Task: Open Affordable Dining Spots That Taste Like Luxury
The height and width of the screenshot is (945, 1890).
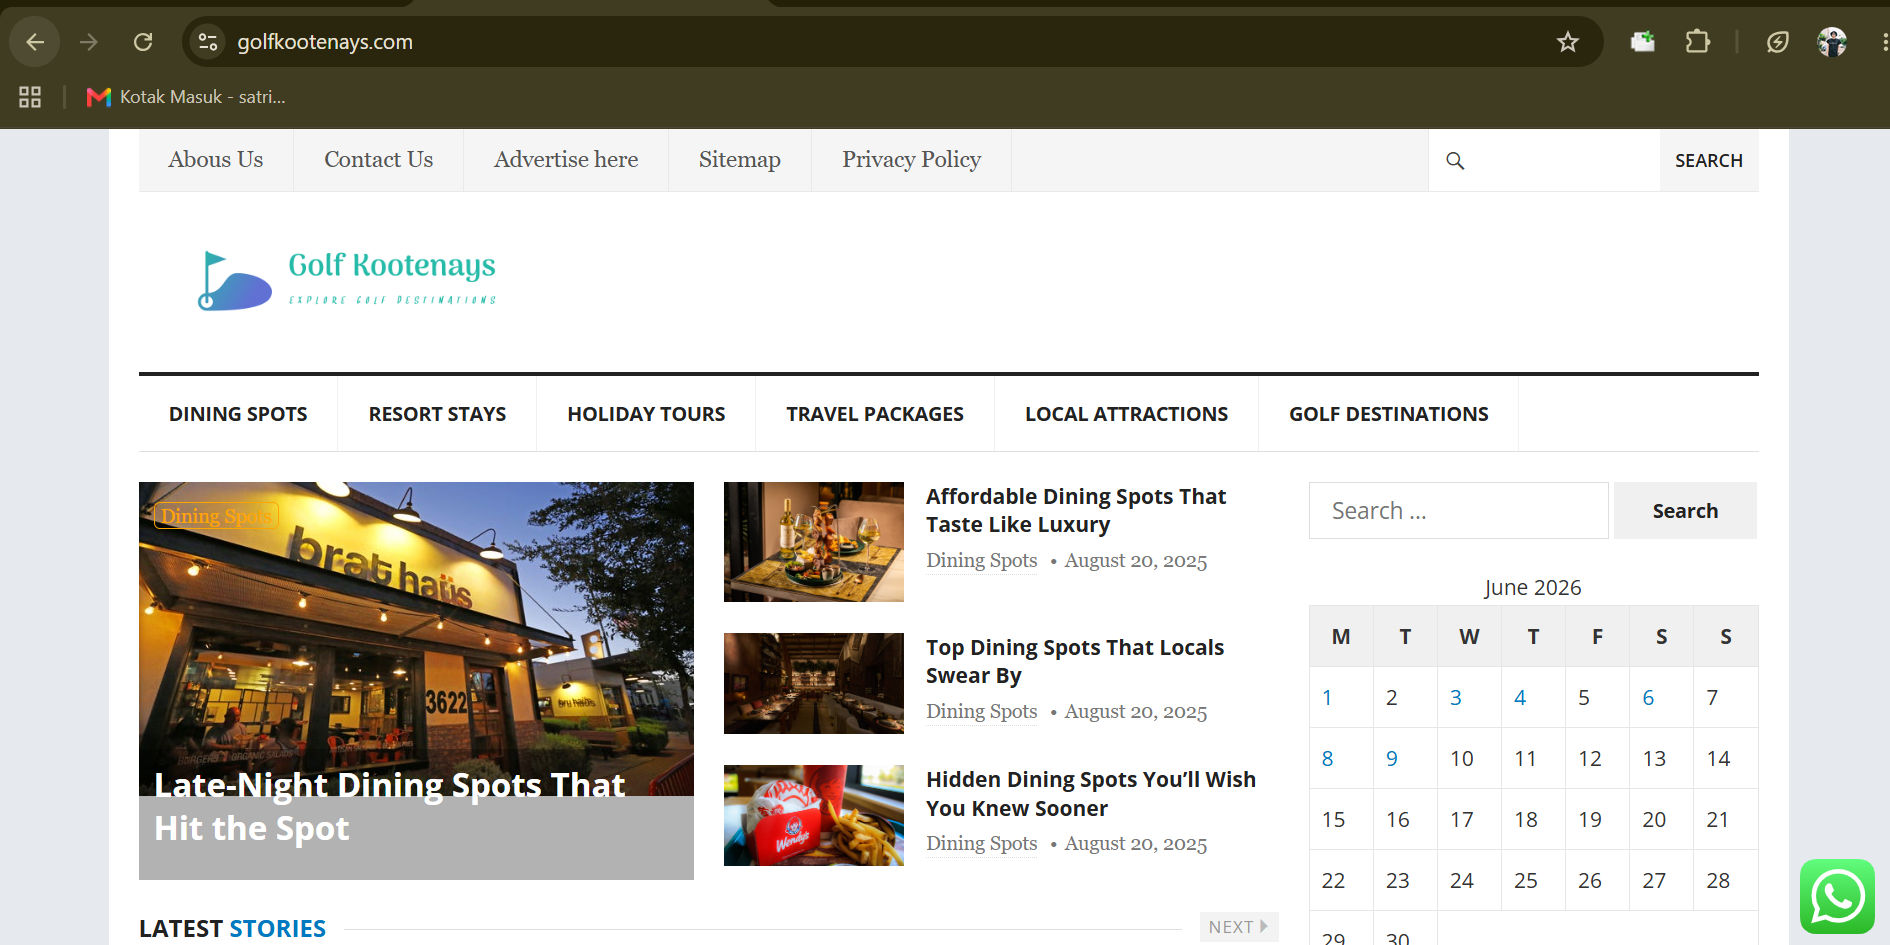Action: coord(1076,511)
